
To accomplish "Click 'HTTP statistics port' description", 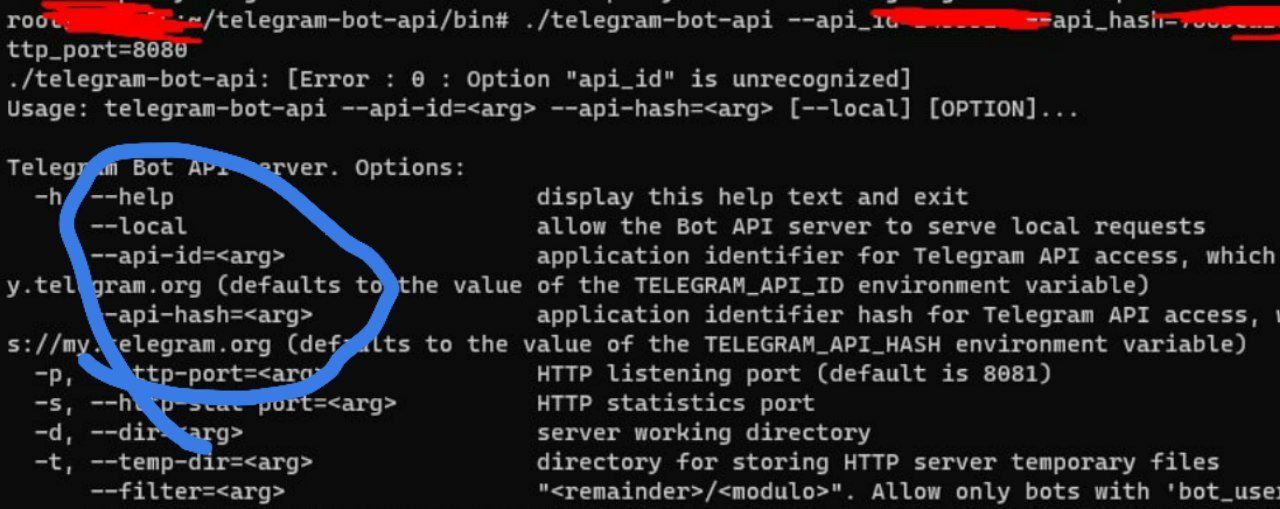I will (x=675, y=404).
